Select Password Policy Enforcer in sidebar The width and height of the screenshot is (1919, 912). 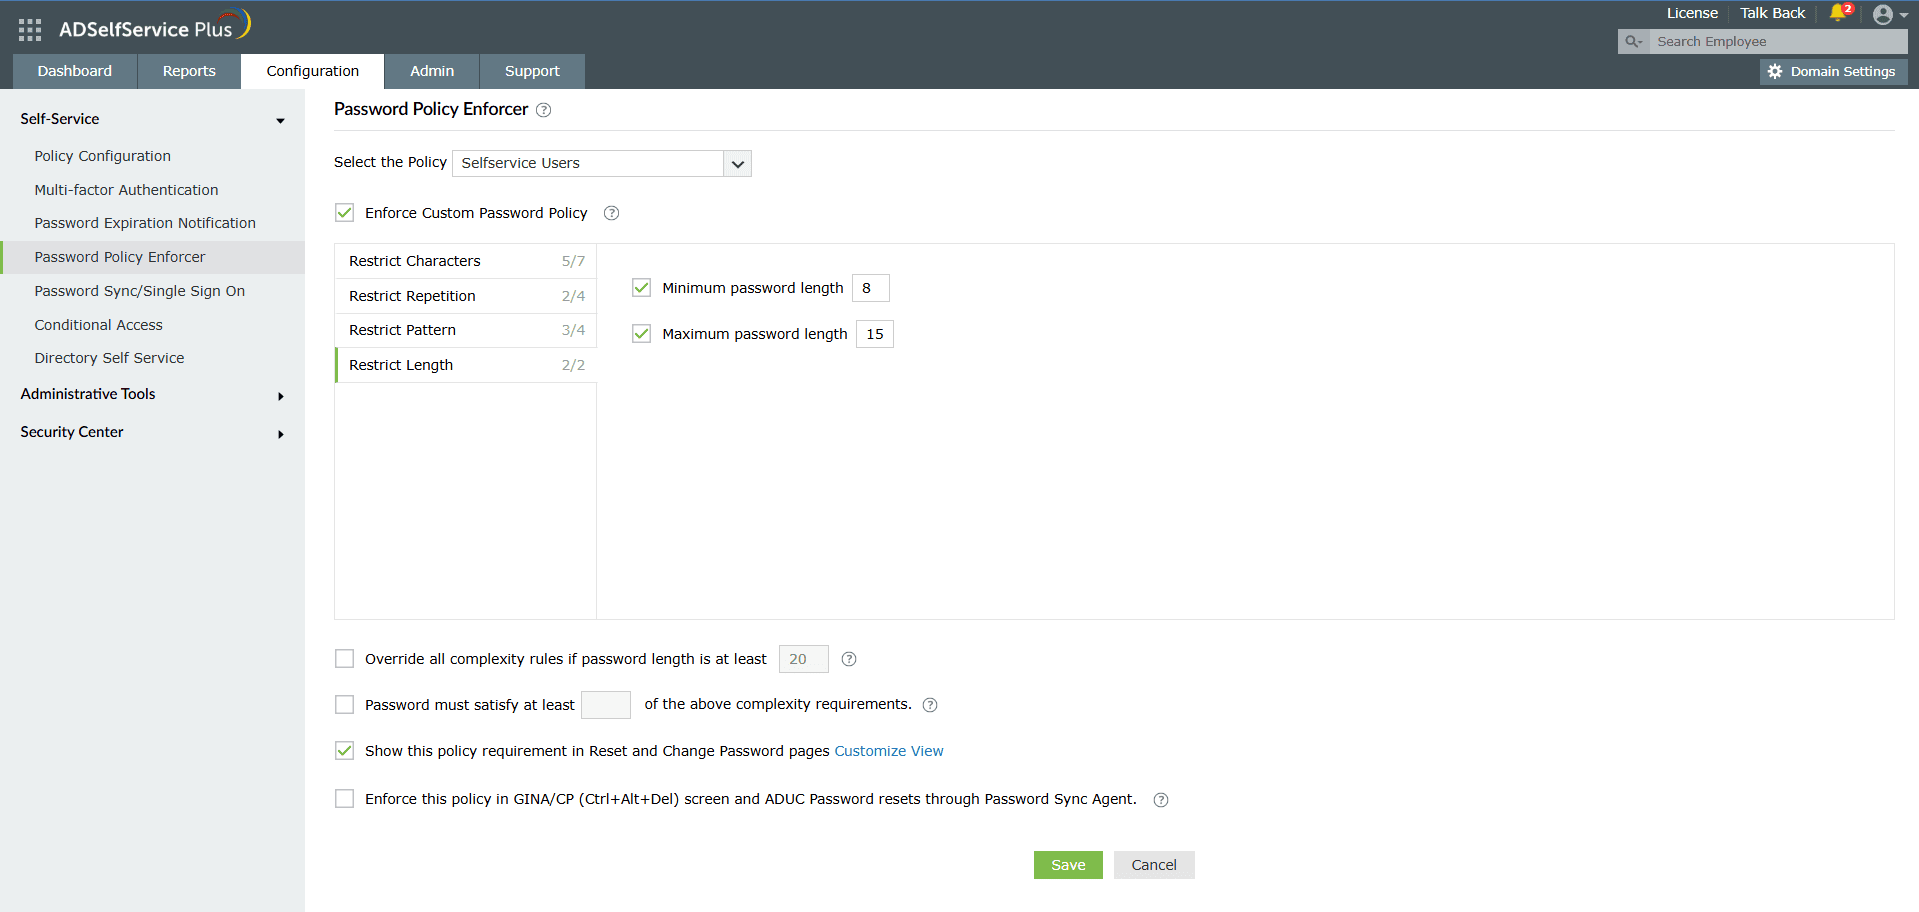pos(152,257)
